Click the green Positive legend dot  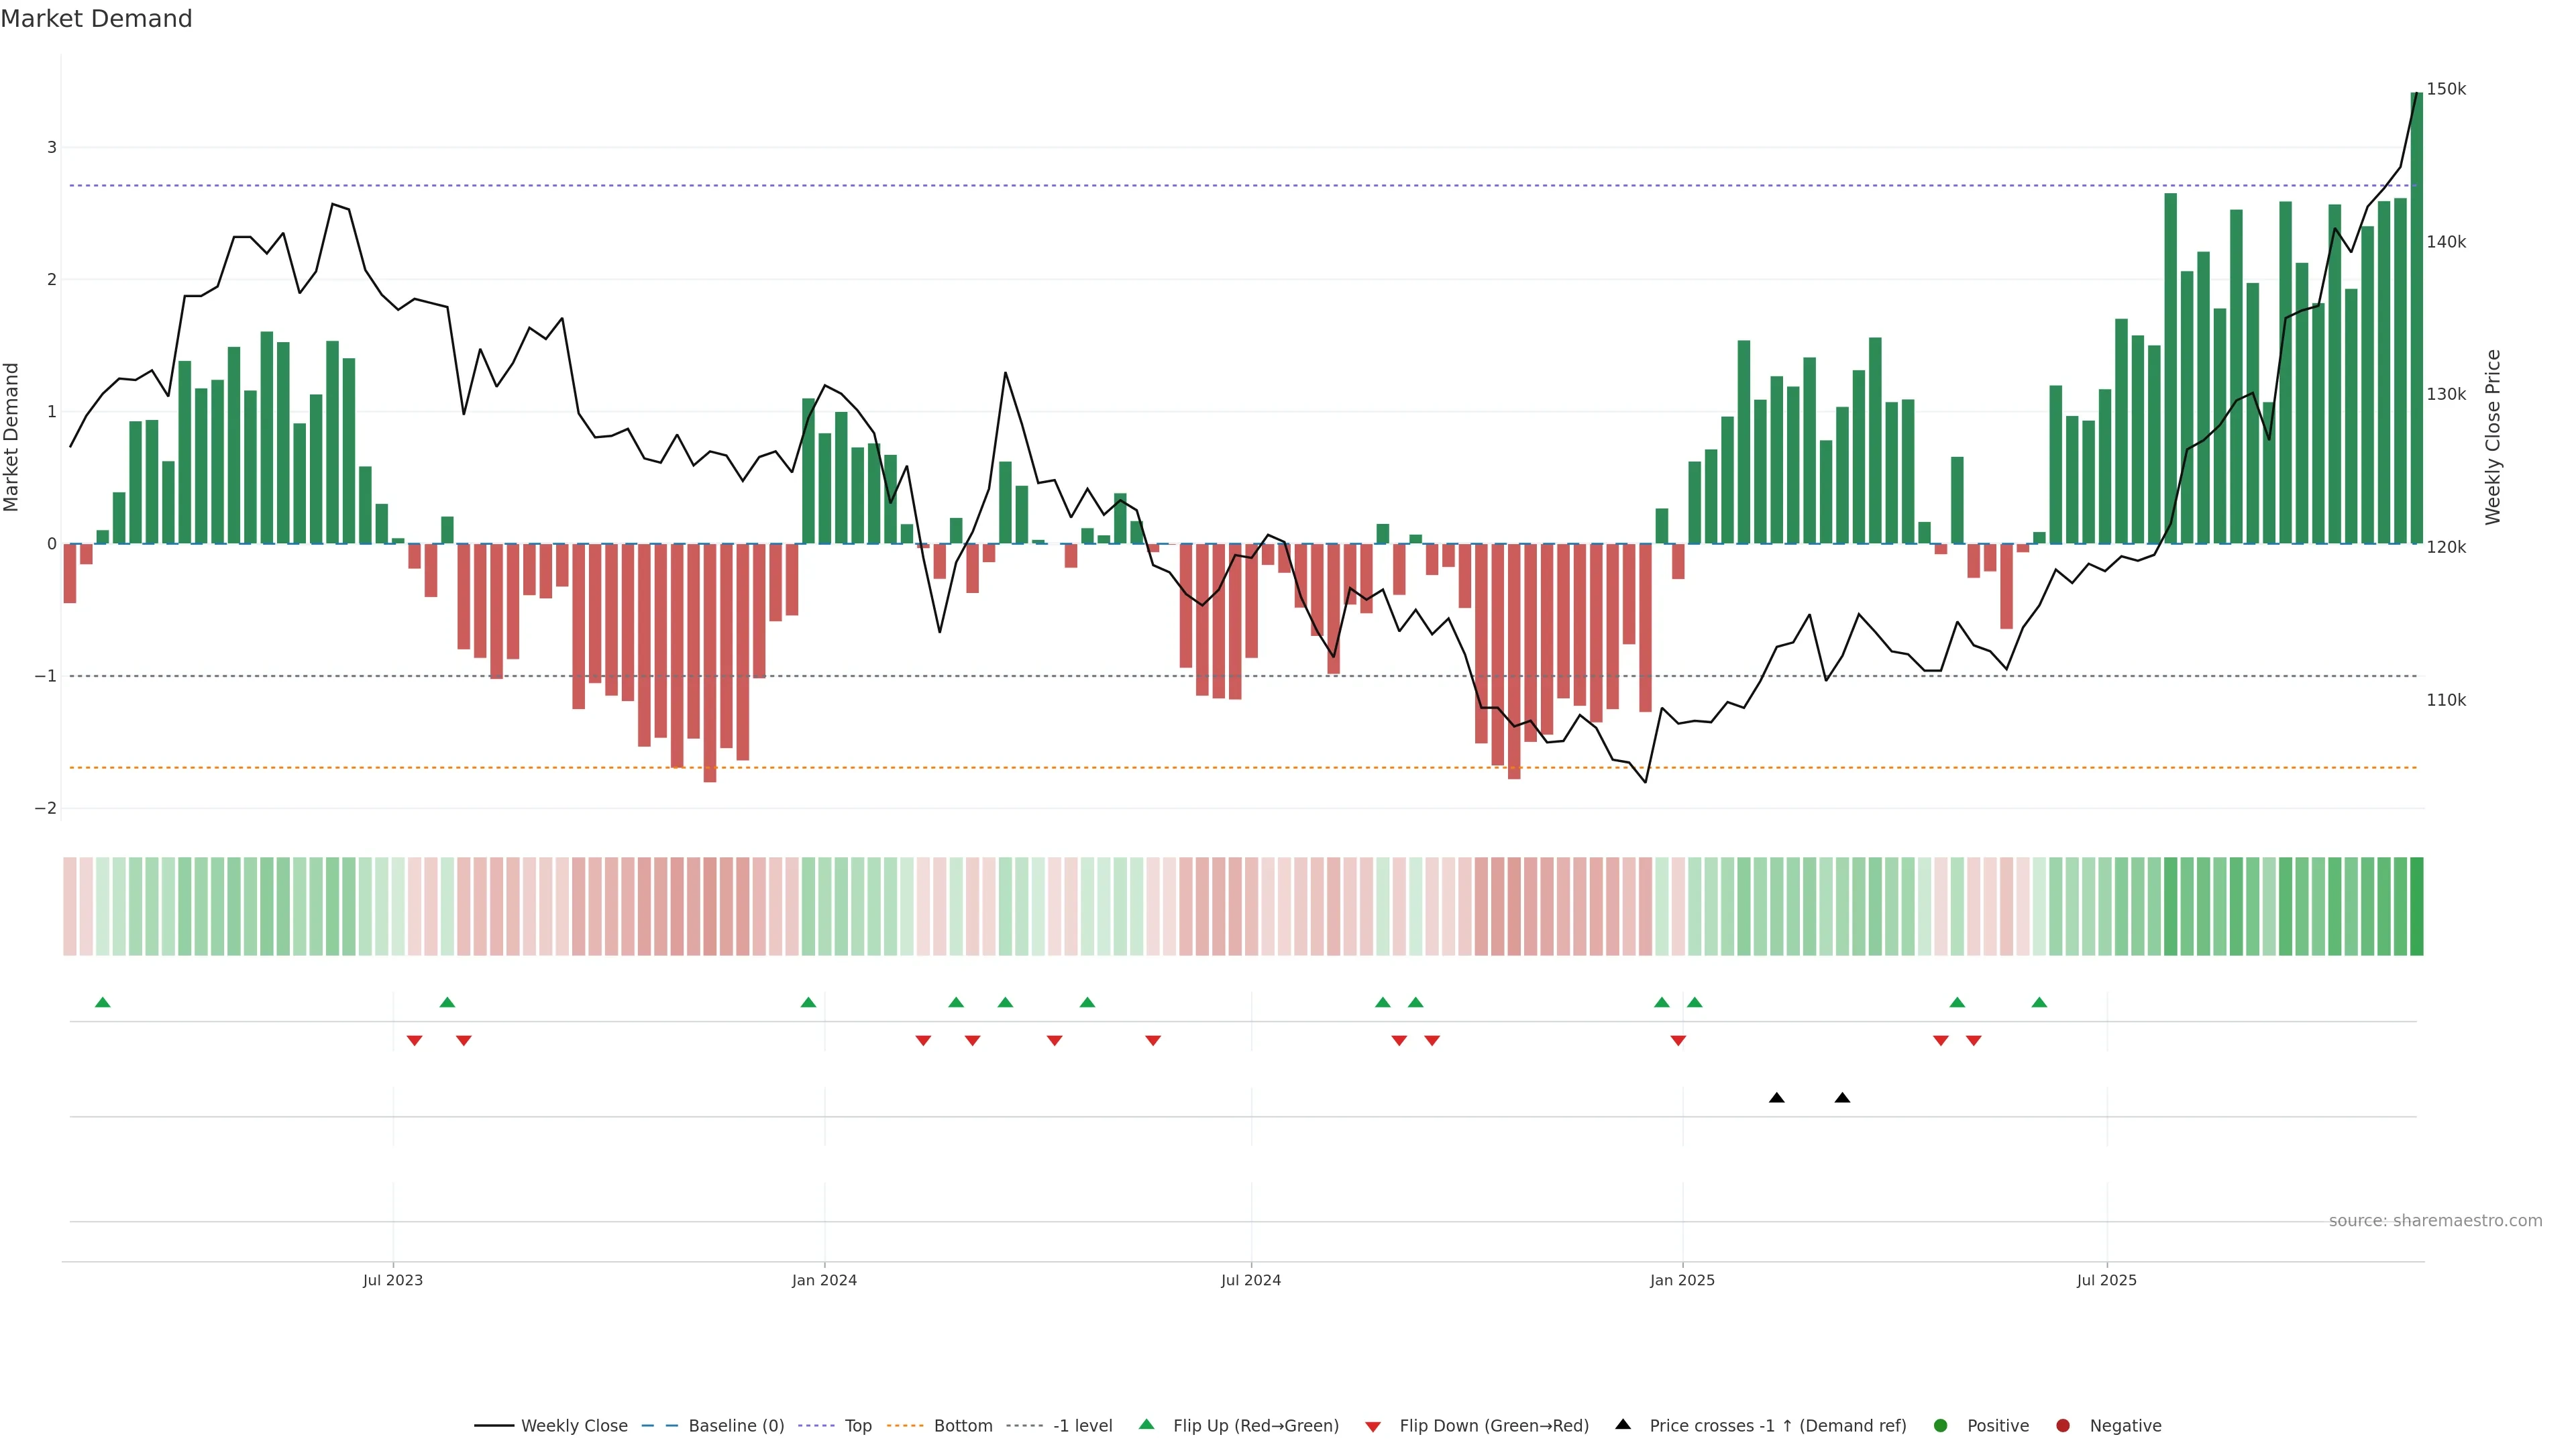point(1941,1426)
